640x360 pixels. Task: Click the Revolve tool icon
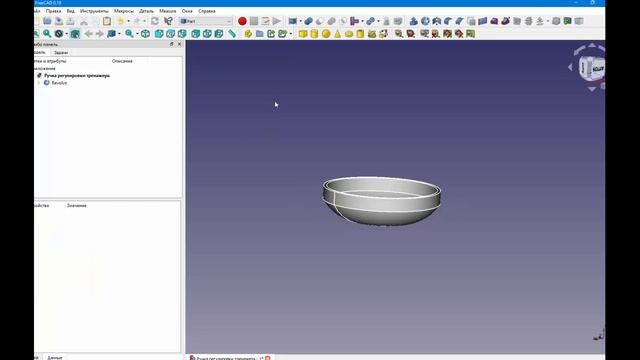click(x=425, y=21)
